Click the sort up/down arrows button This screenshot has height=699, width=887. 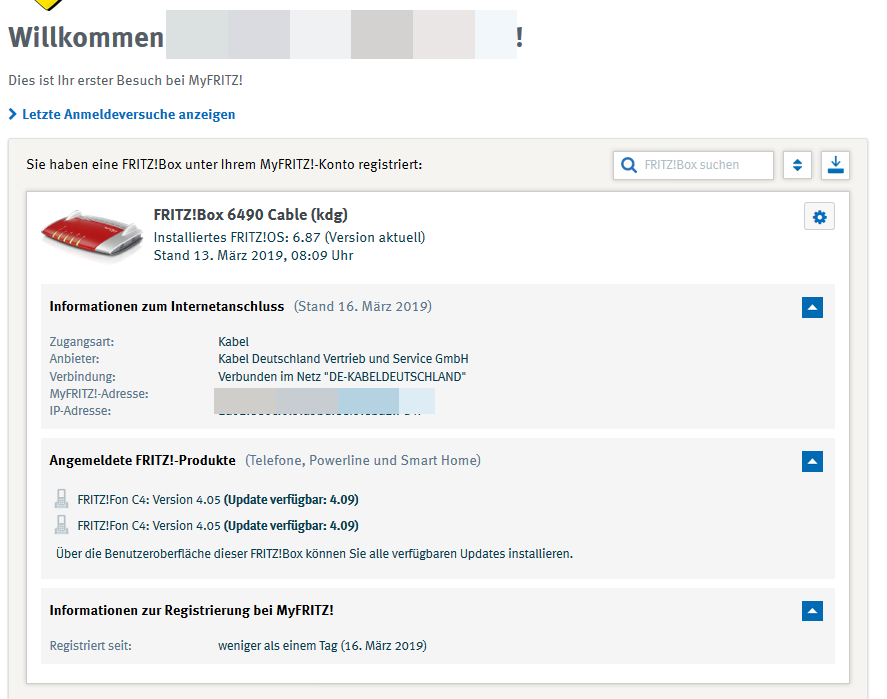pos(796,165)
